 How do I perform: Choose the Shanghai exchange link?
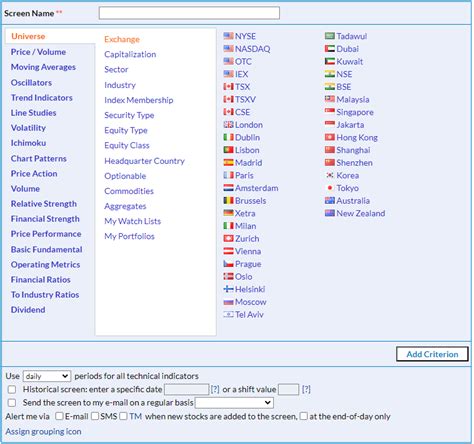pos(353,150)
